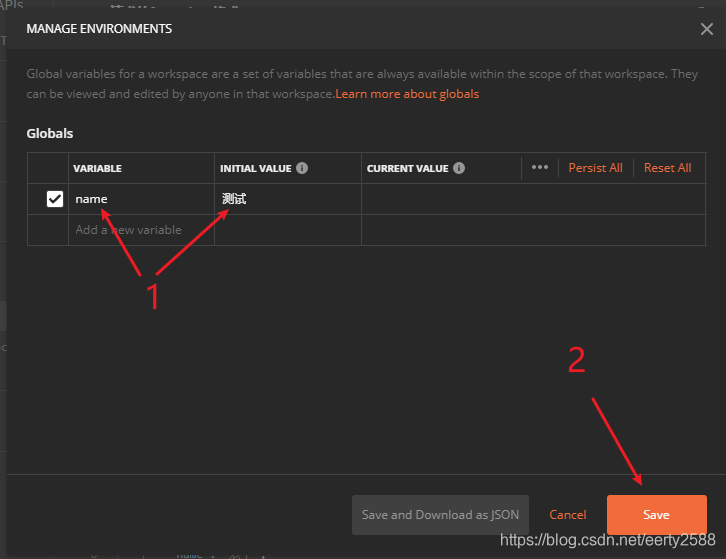Open the three-dot column options menu
This screenshot has width=726, height=559.
coord(539,167)
